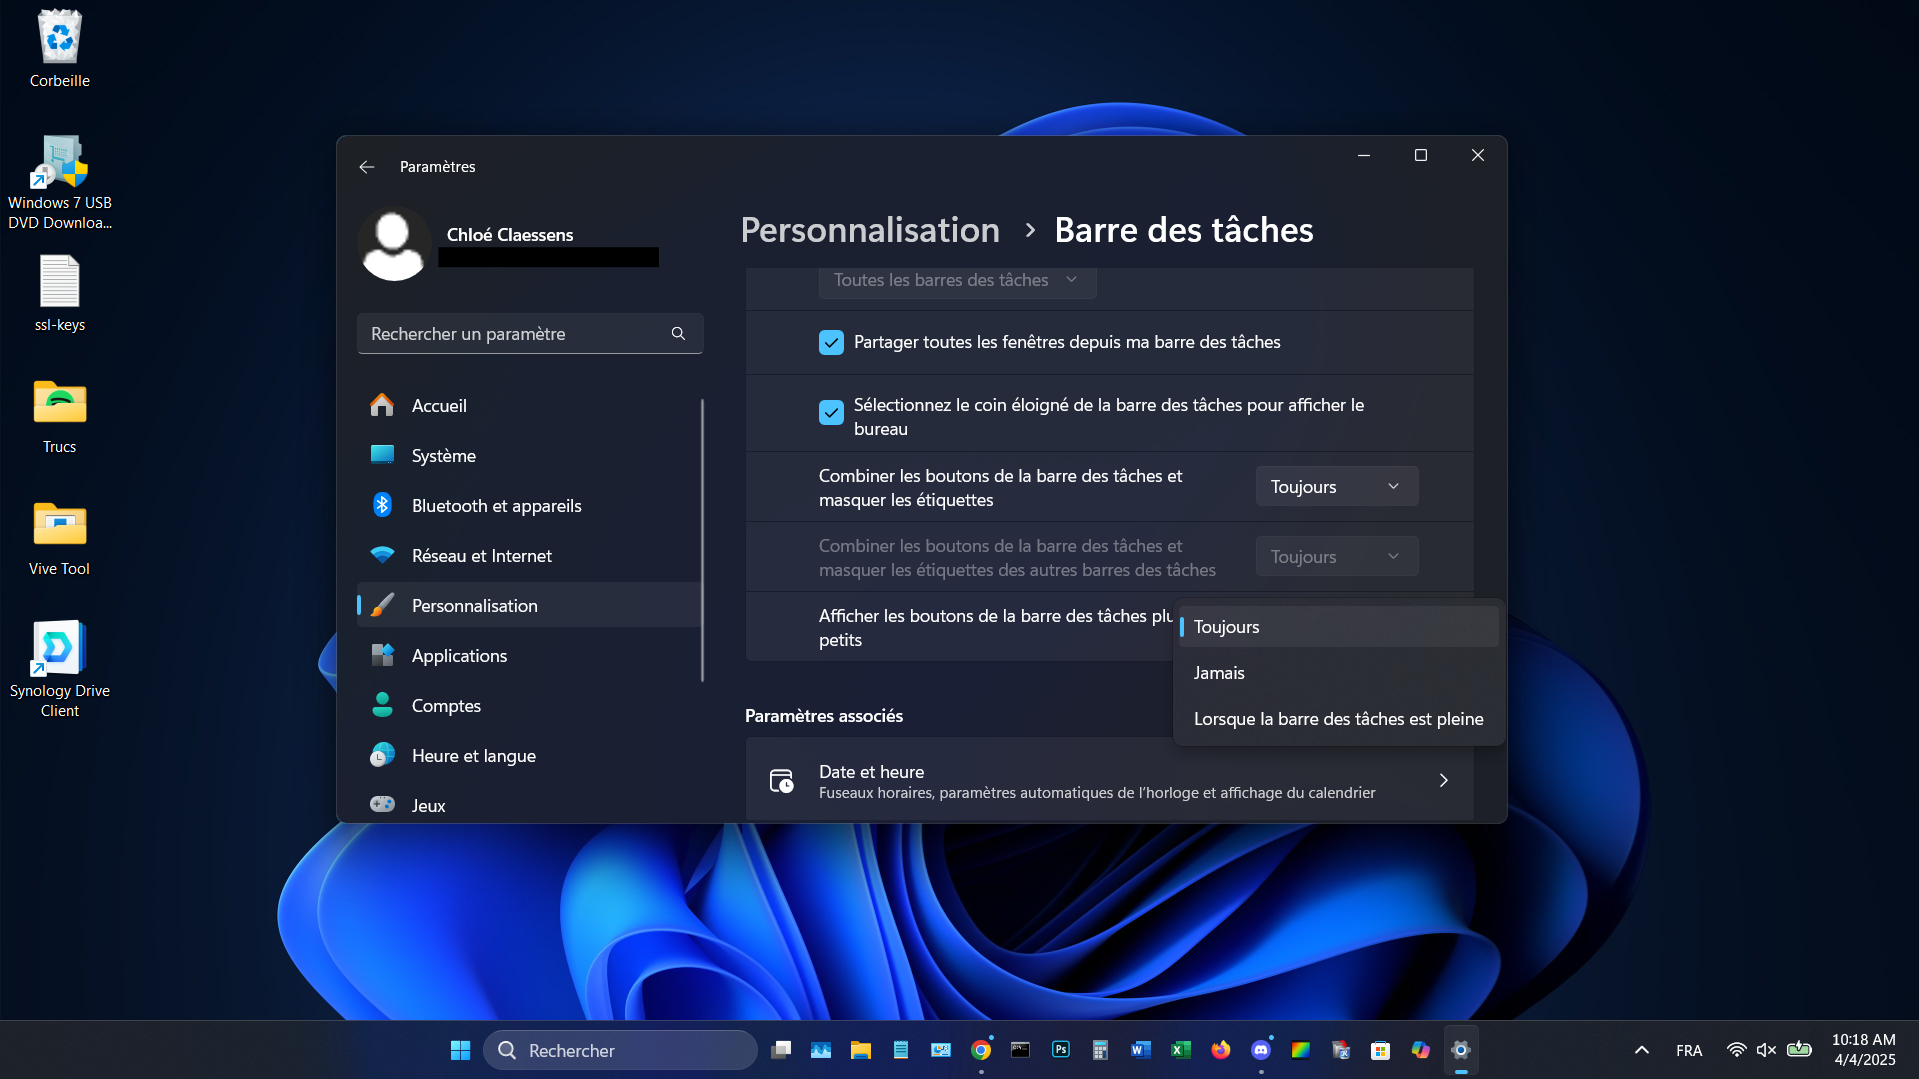Viewport: 1919px width, 1079px height.
Task: Maximize the Paramètres window
Action: 1420,155
